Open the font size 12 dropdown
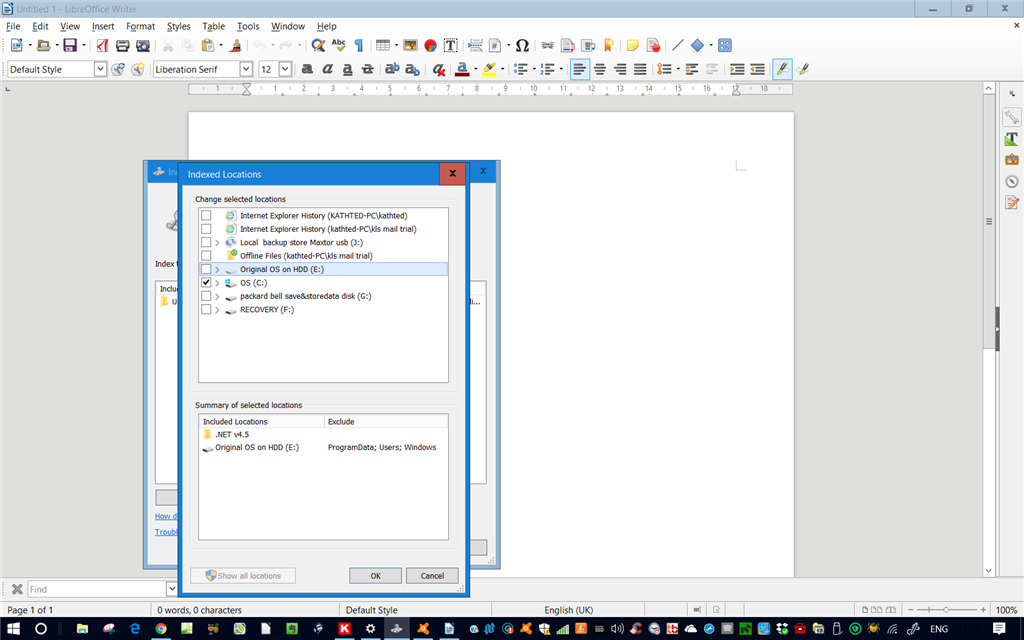The image size is (1024, 640). pos(285,69)
